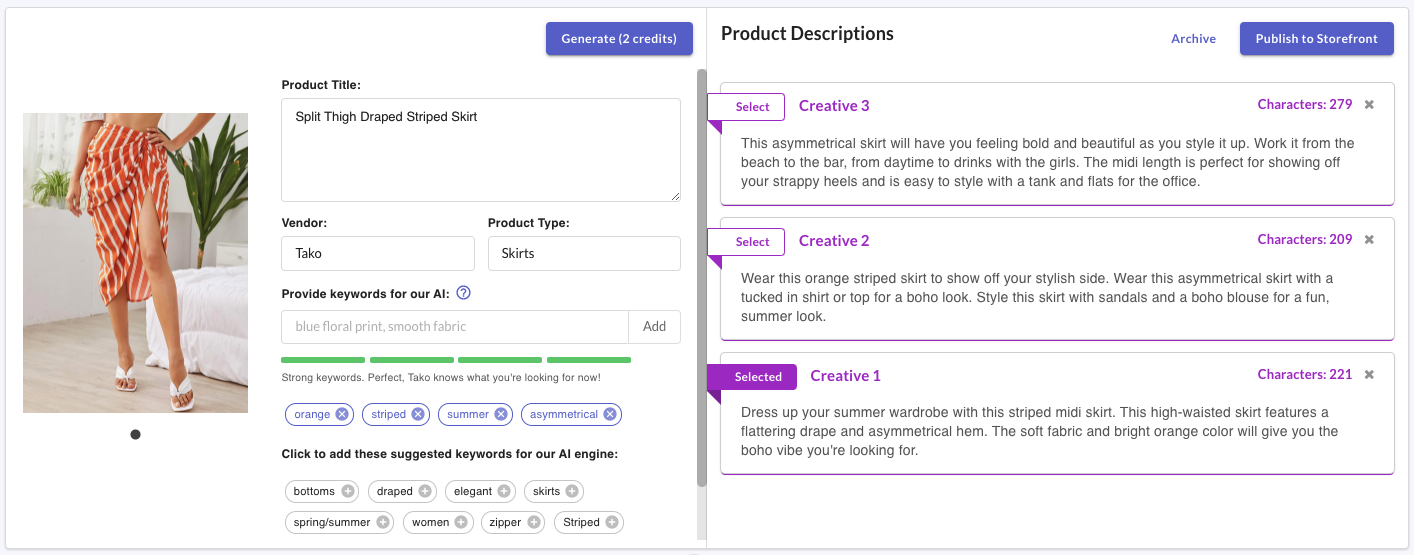Delete Creative 2 description
1414x555 pixels.
pos(1369,240)
